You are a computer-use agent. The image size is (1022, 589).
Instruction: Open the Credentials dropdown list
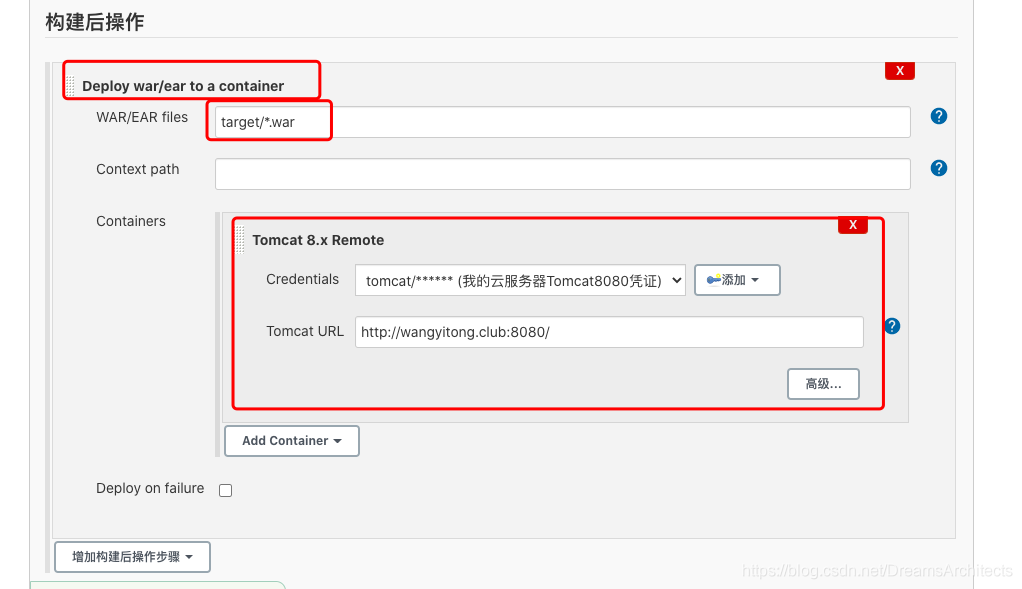coord(520,281)
